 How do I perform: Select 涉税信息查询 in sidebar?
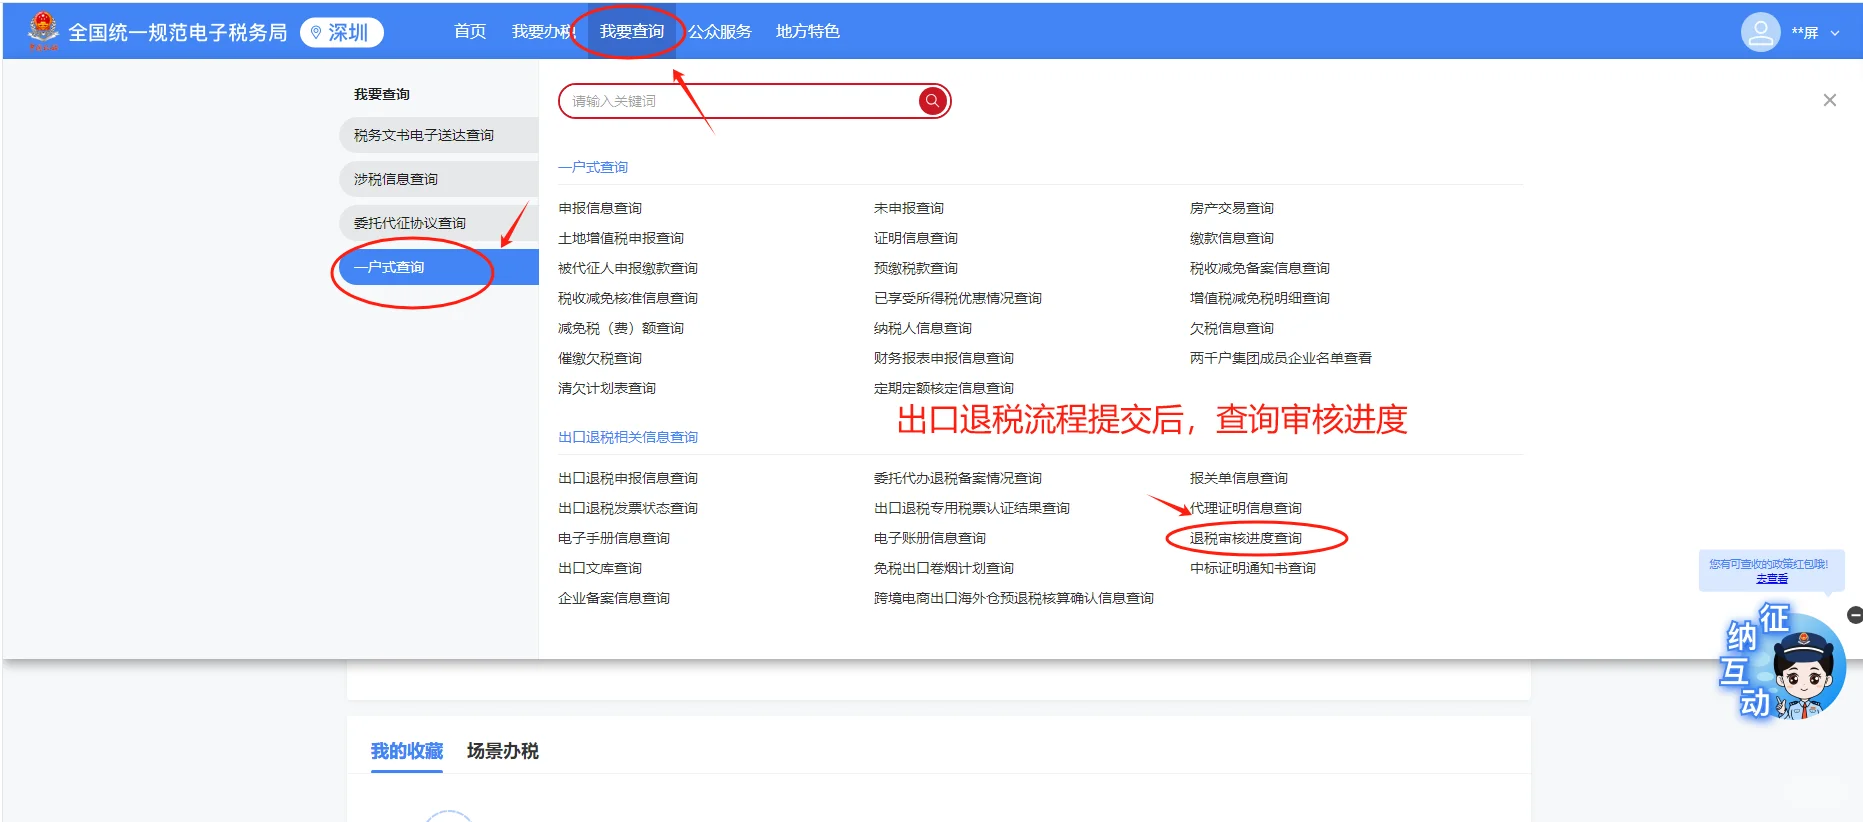(439, 179)
